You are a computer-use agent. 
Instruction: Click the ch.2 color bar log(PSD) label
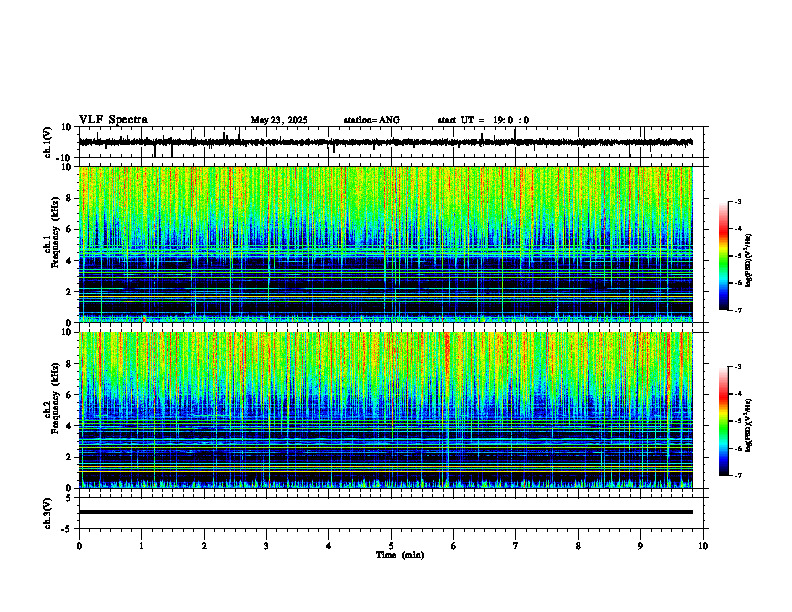[748, 425]
